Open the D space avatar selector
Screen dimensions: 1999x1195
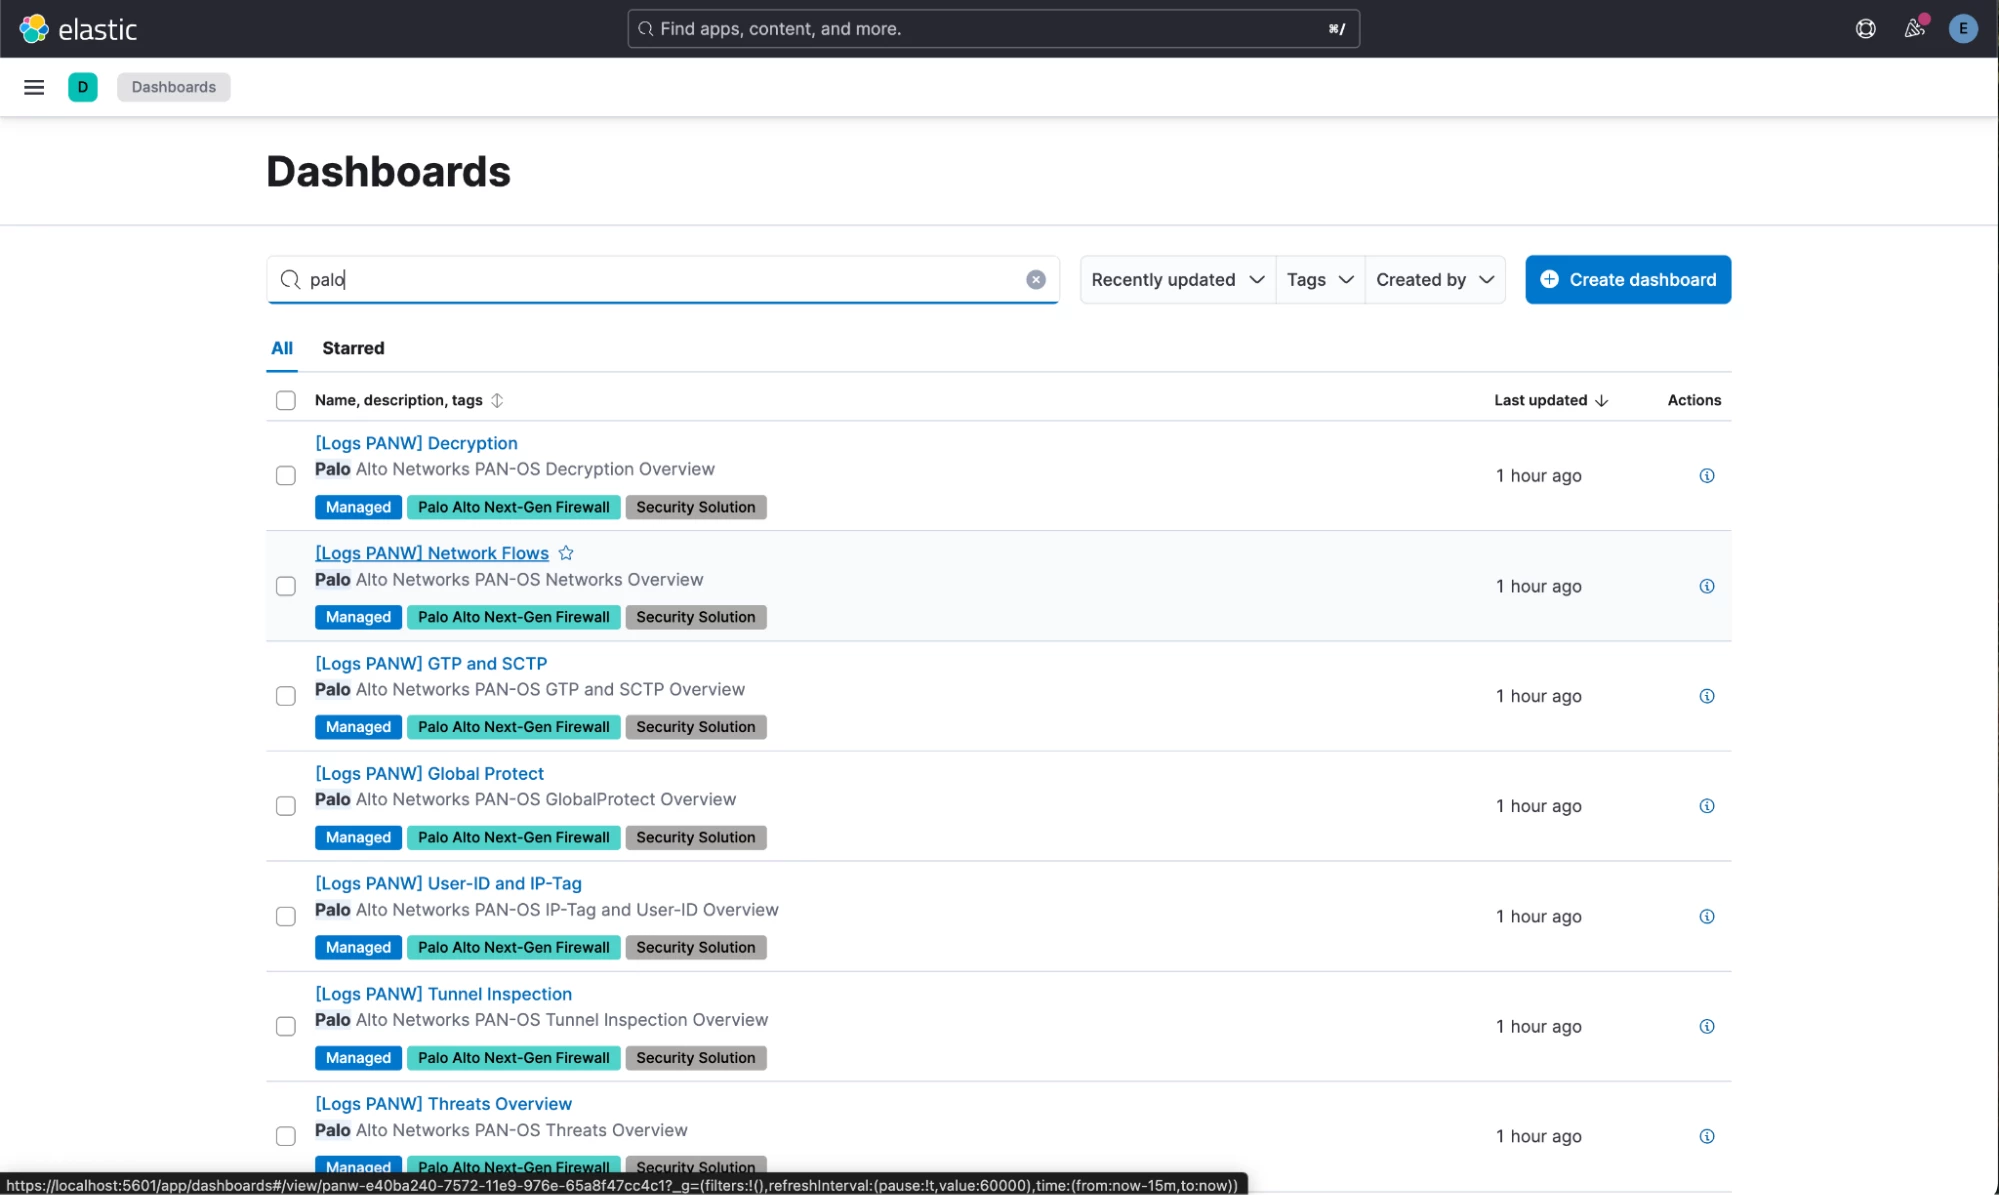point(83,87)
